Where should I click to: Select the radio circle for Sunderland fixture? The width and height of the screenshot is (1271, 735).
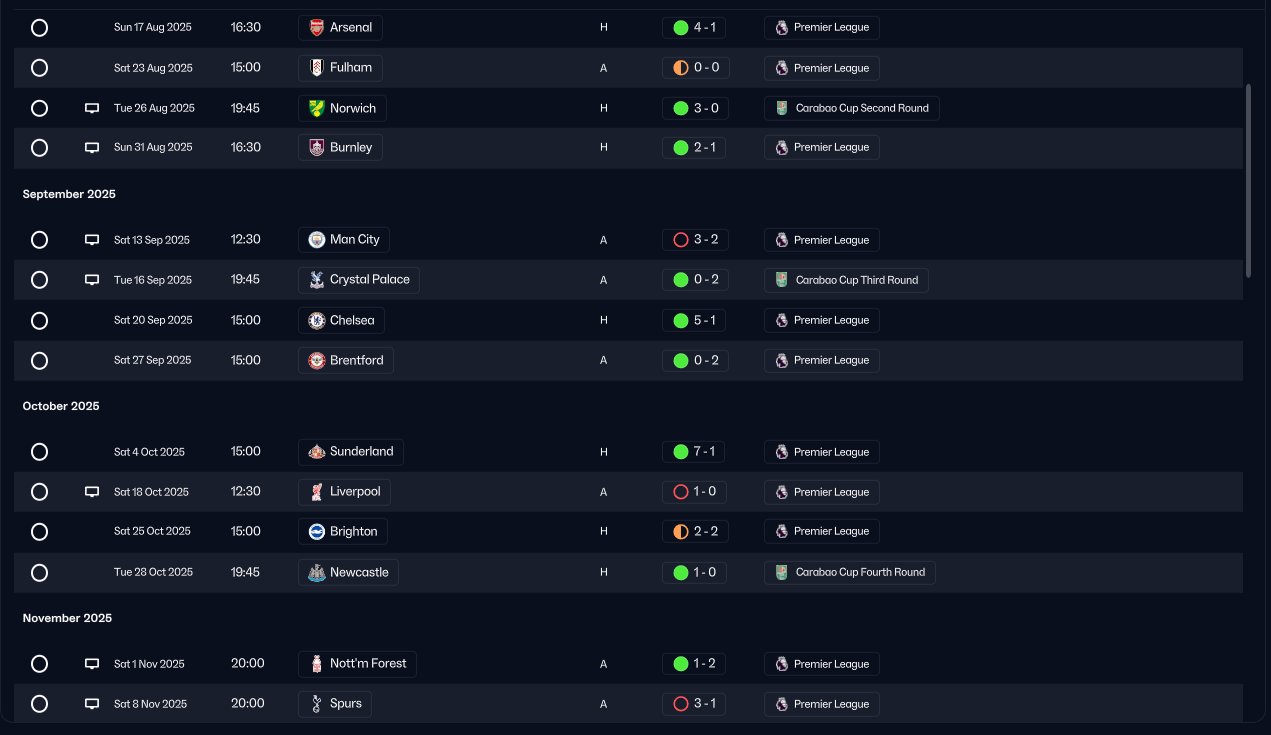(x=39, y=452)
